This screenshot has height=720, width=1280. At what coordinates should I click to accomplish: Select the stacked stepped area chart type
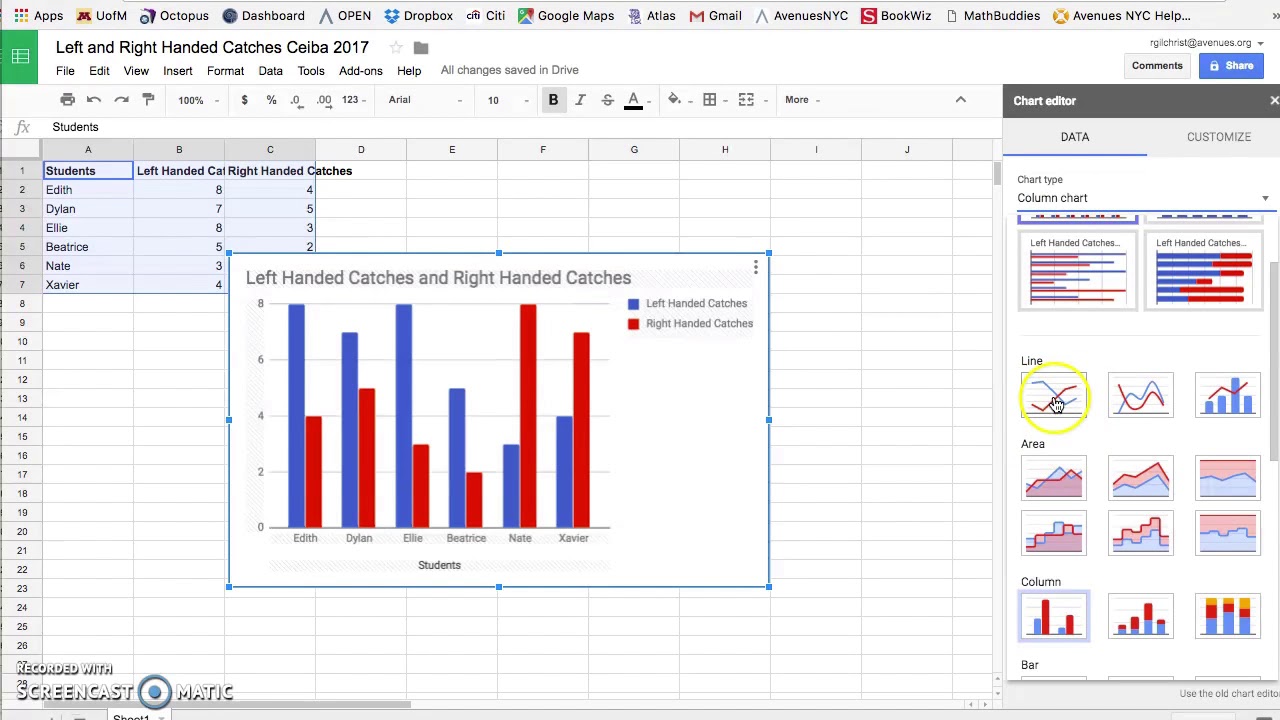coord(1141,533)
